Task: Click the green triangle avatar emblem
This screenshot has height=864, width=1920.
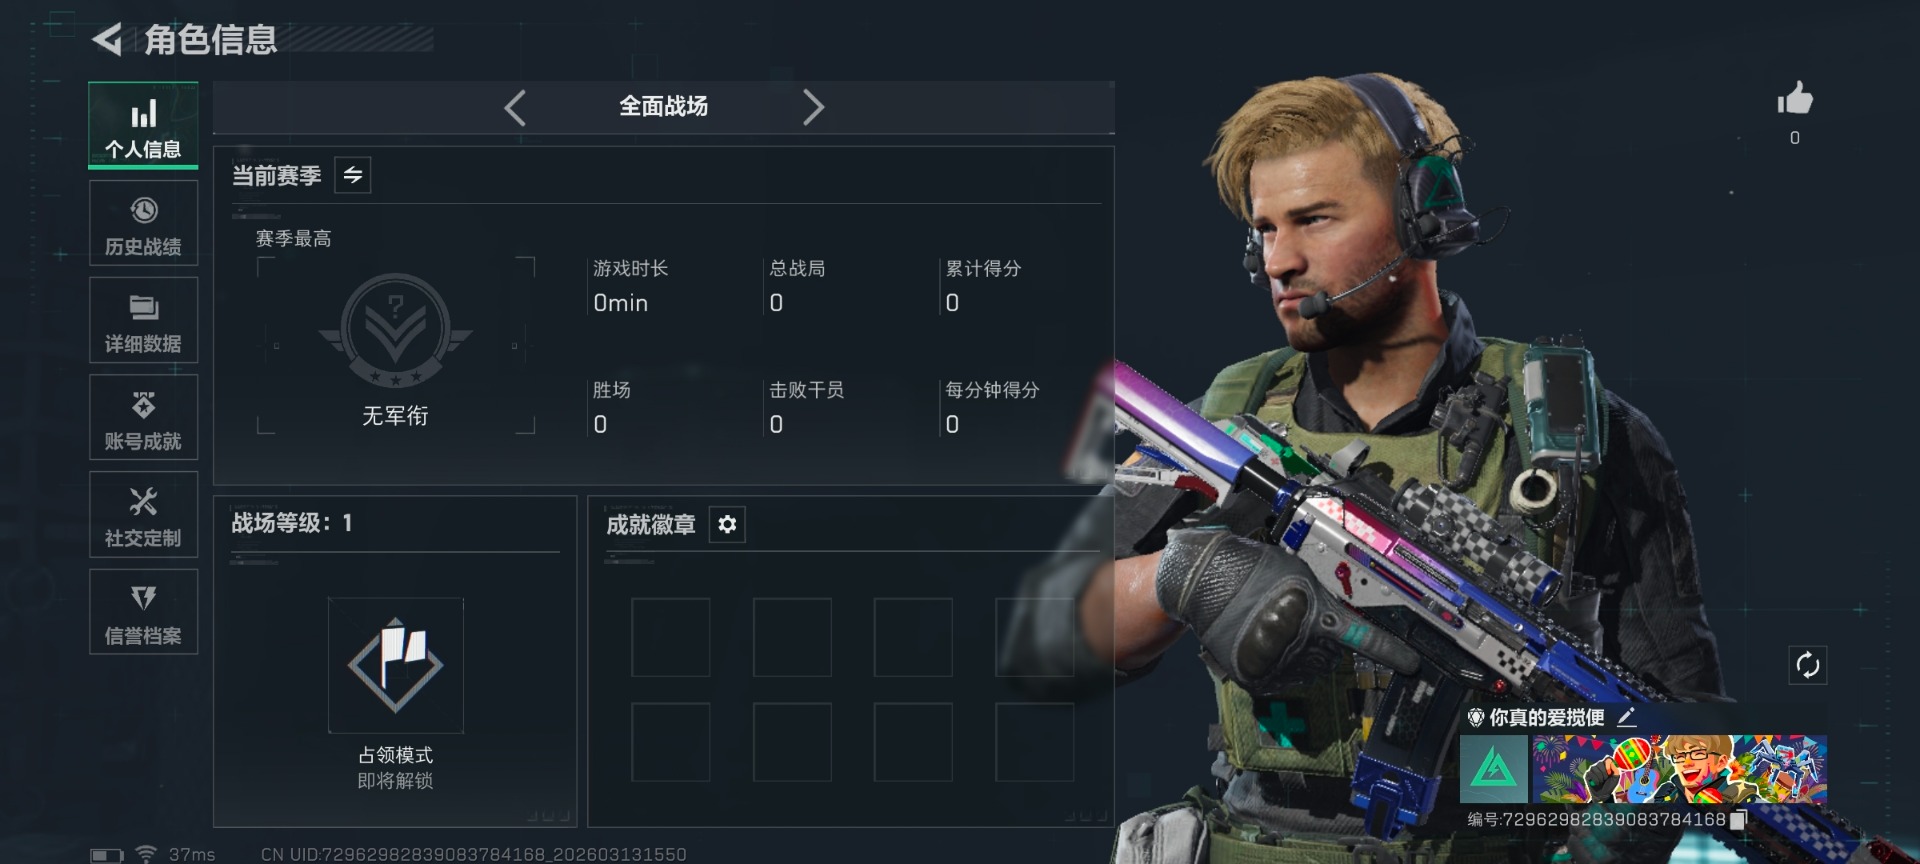Action: coord(1494,769)
